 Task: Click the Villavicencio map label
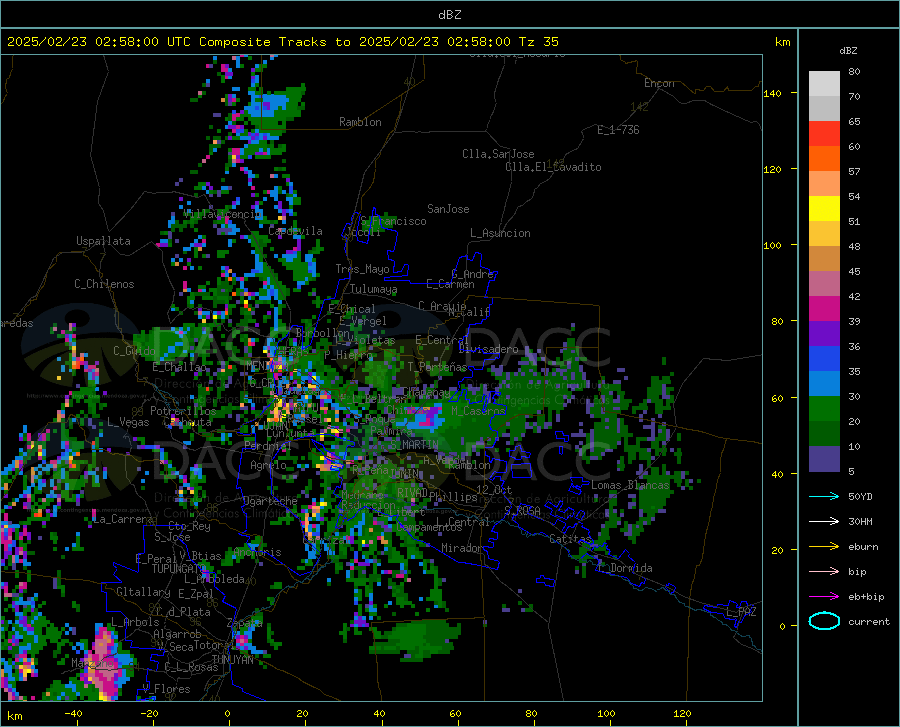[x=222, y=214]
